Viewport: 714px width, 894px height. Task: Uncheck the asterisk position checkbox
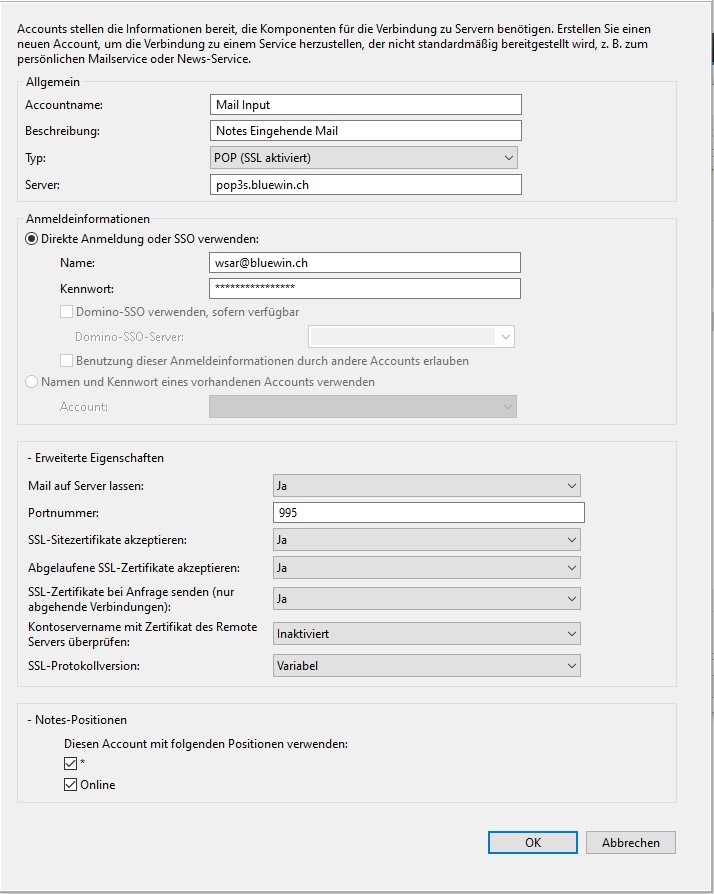[x=69, y=762]
